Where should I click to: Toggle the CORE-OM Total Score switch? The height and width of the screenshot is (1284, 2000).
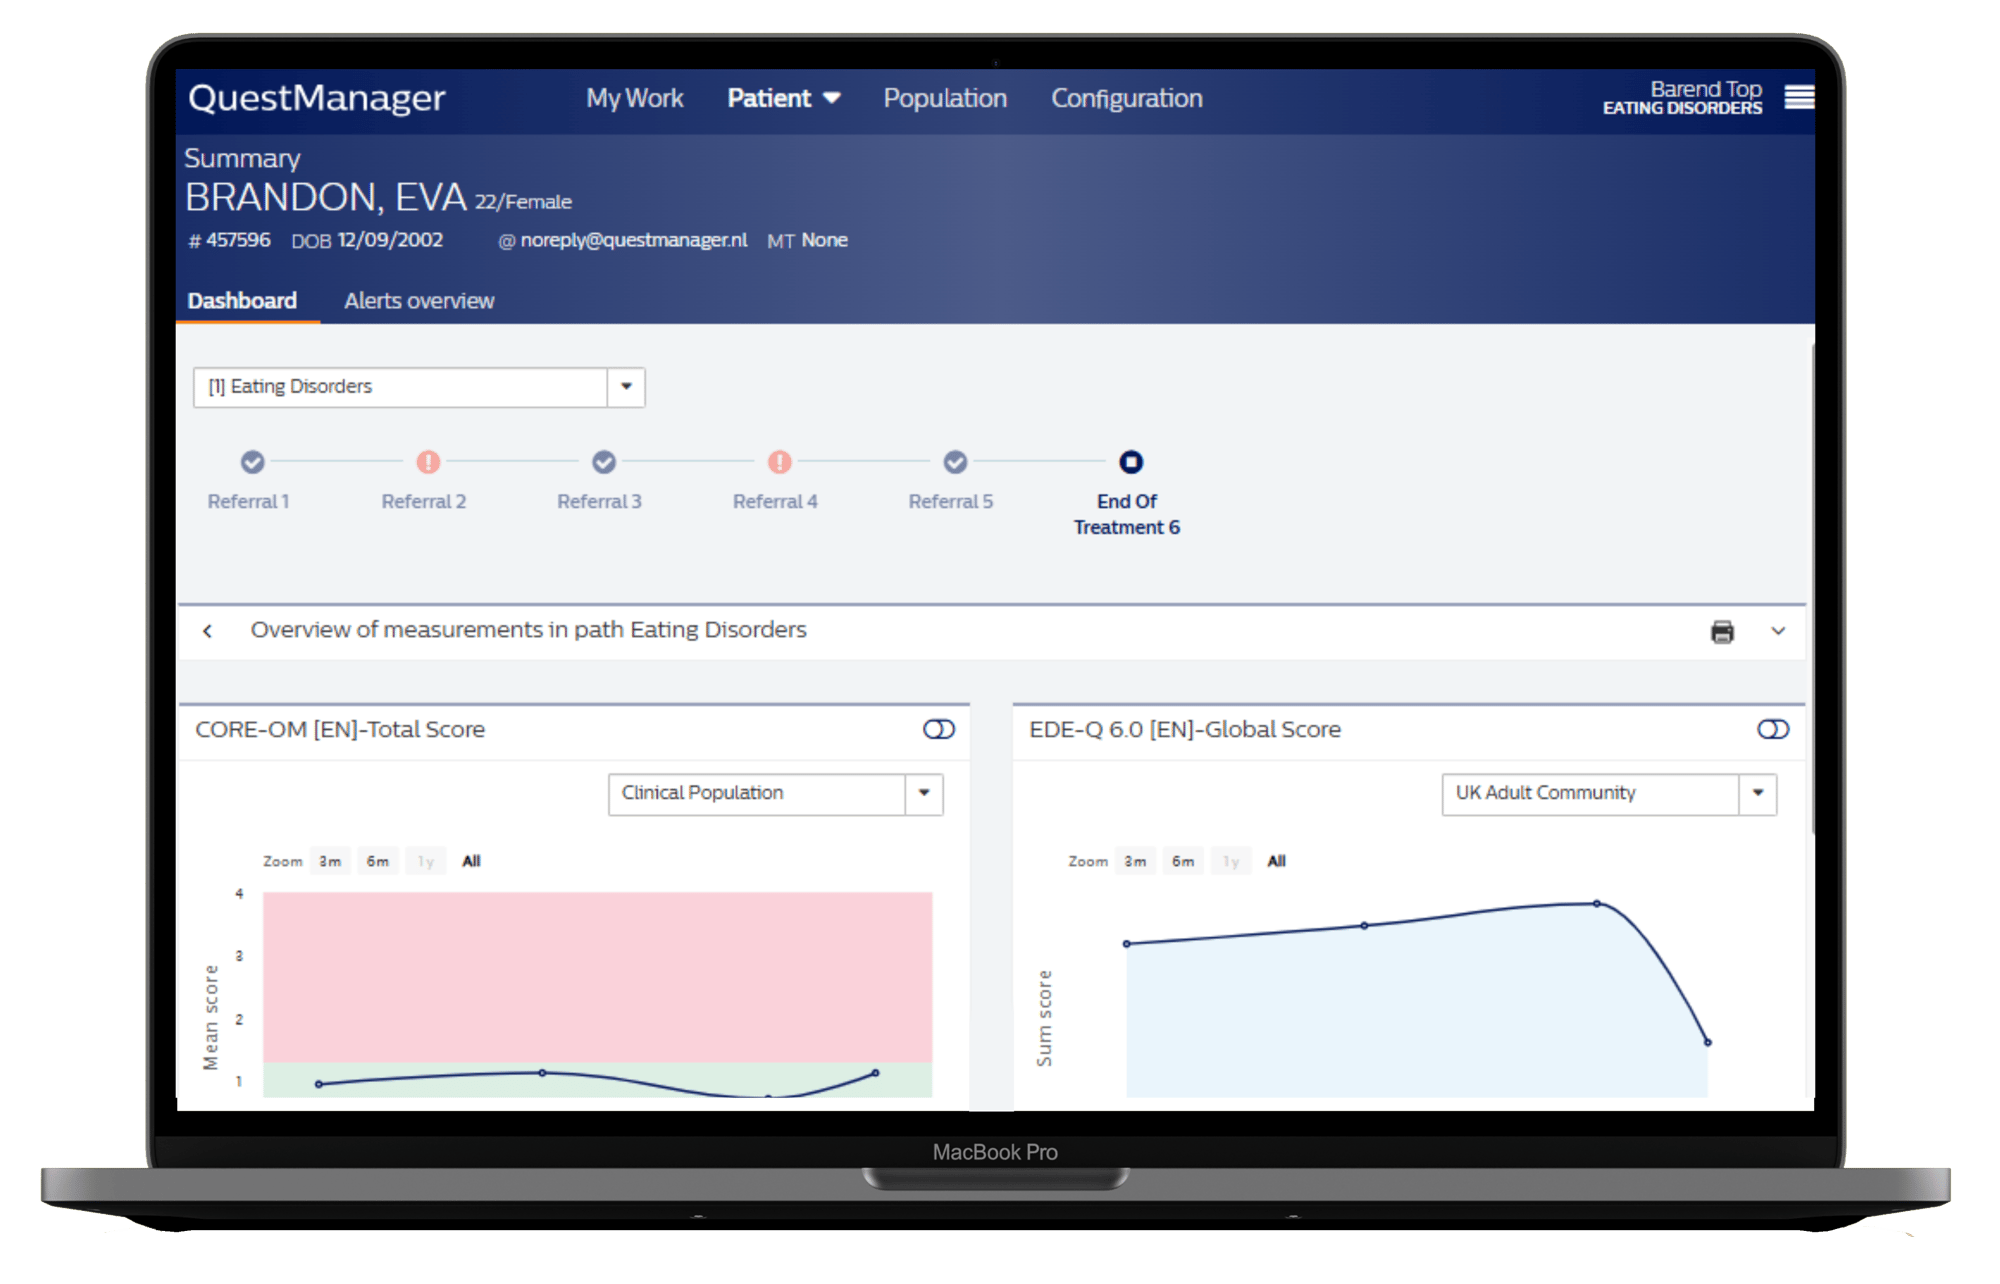pos(939,729)
